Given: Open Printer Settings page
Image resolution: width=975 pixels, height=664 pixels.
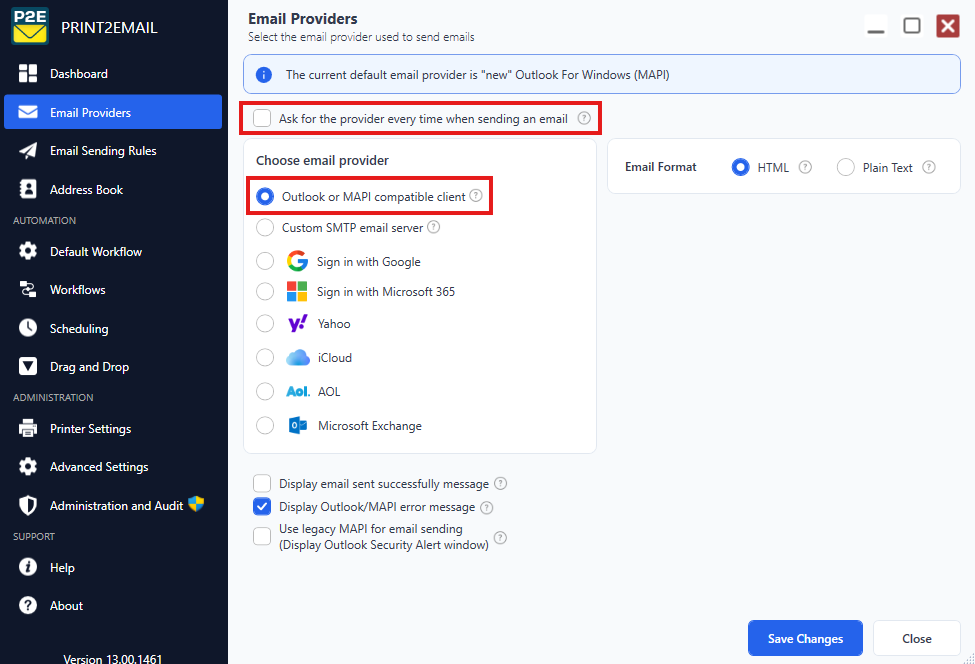Looking at the screenshot, I should [113, 428].
